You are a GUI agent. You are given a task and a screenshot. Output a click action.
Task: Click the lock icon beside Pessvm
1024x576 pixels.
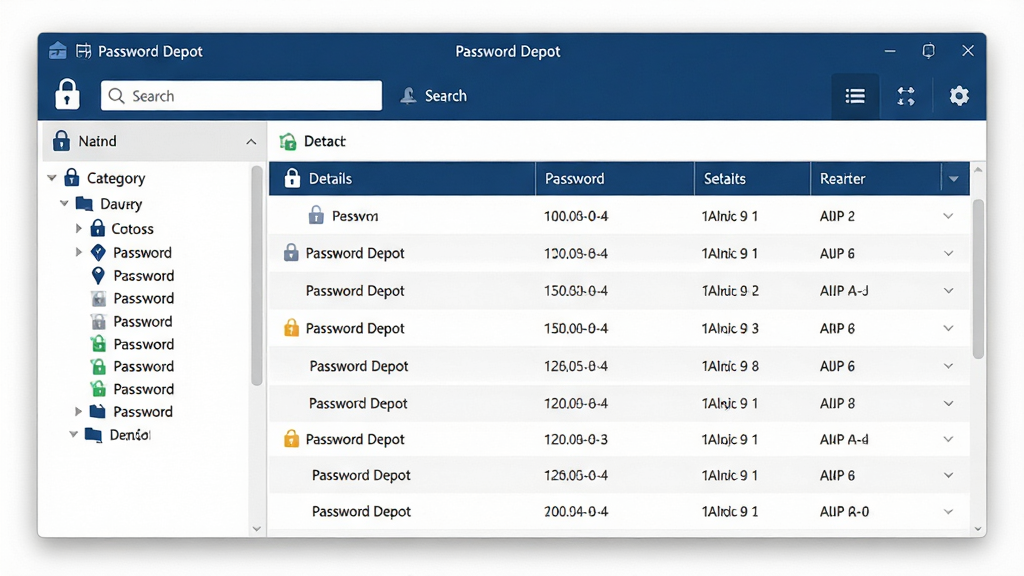316,215
